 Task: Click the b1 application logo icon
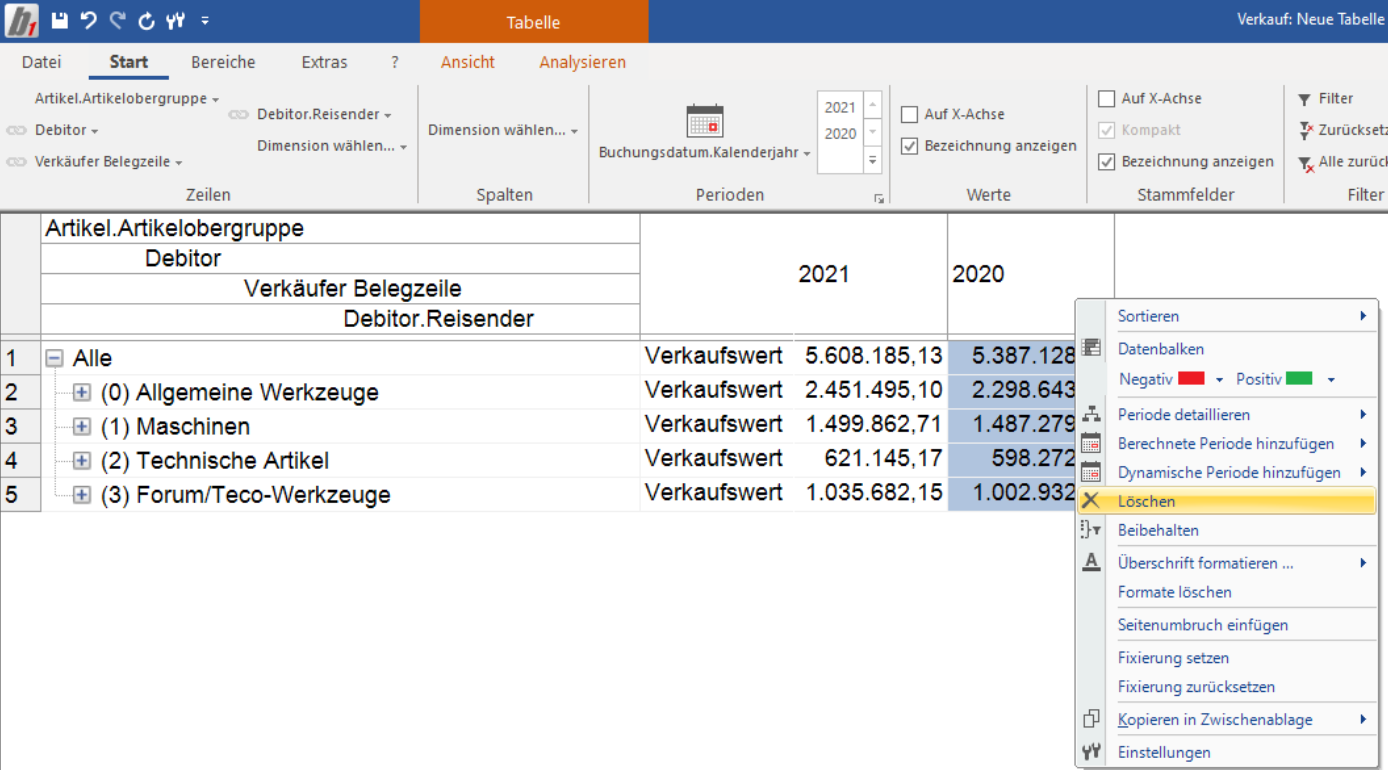tap(22, 20)
